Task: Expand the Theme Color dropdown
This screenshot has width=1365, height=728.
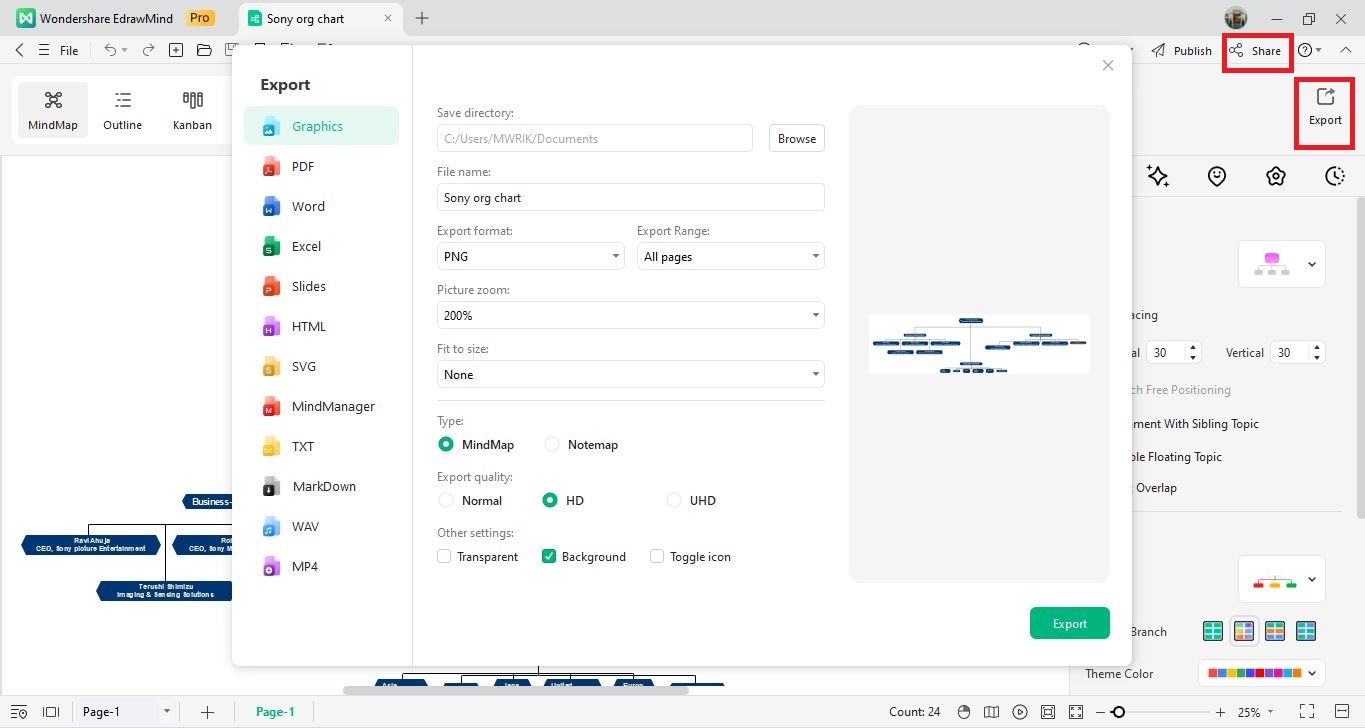Action: pos(1262,673)
